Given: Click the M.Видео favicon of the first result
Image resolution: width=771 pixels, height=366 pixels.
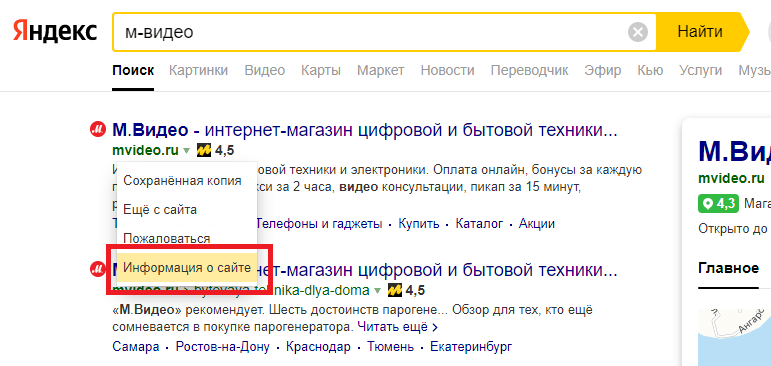Looking at the screenshot, I should click(x=98, y=130).
